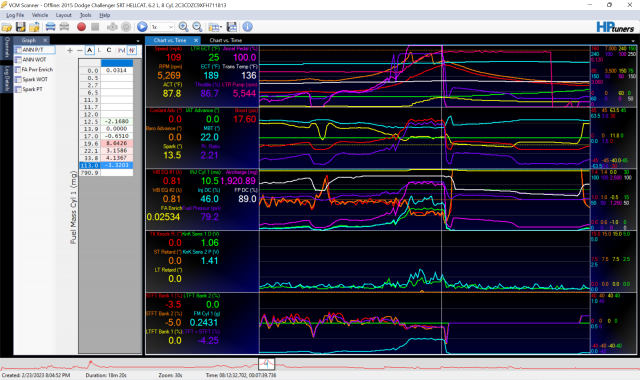640x380 pixels.
Task: Zoom out on the chart
Action: pos(198,27)
